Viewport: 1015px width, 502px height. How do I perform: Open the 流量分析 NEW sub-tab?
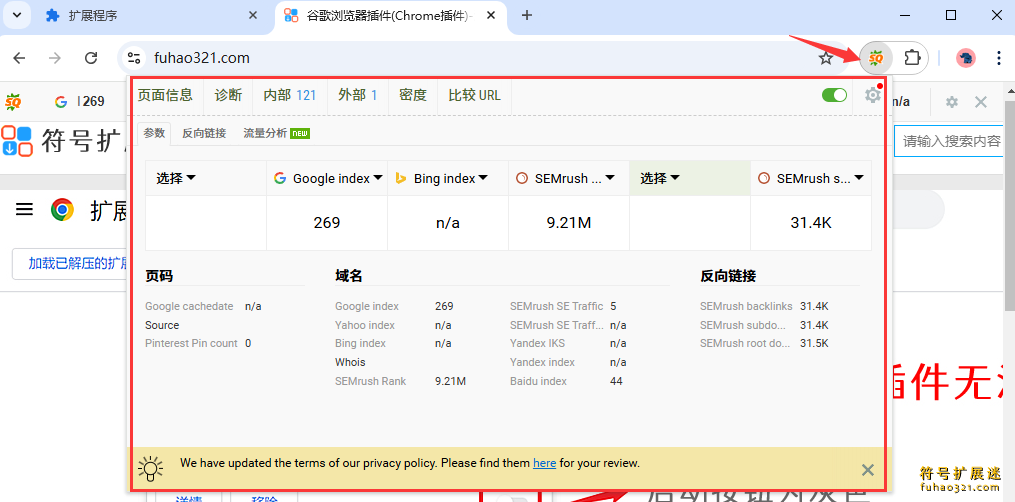pos(276,133)
